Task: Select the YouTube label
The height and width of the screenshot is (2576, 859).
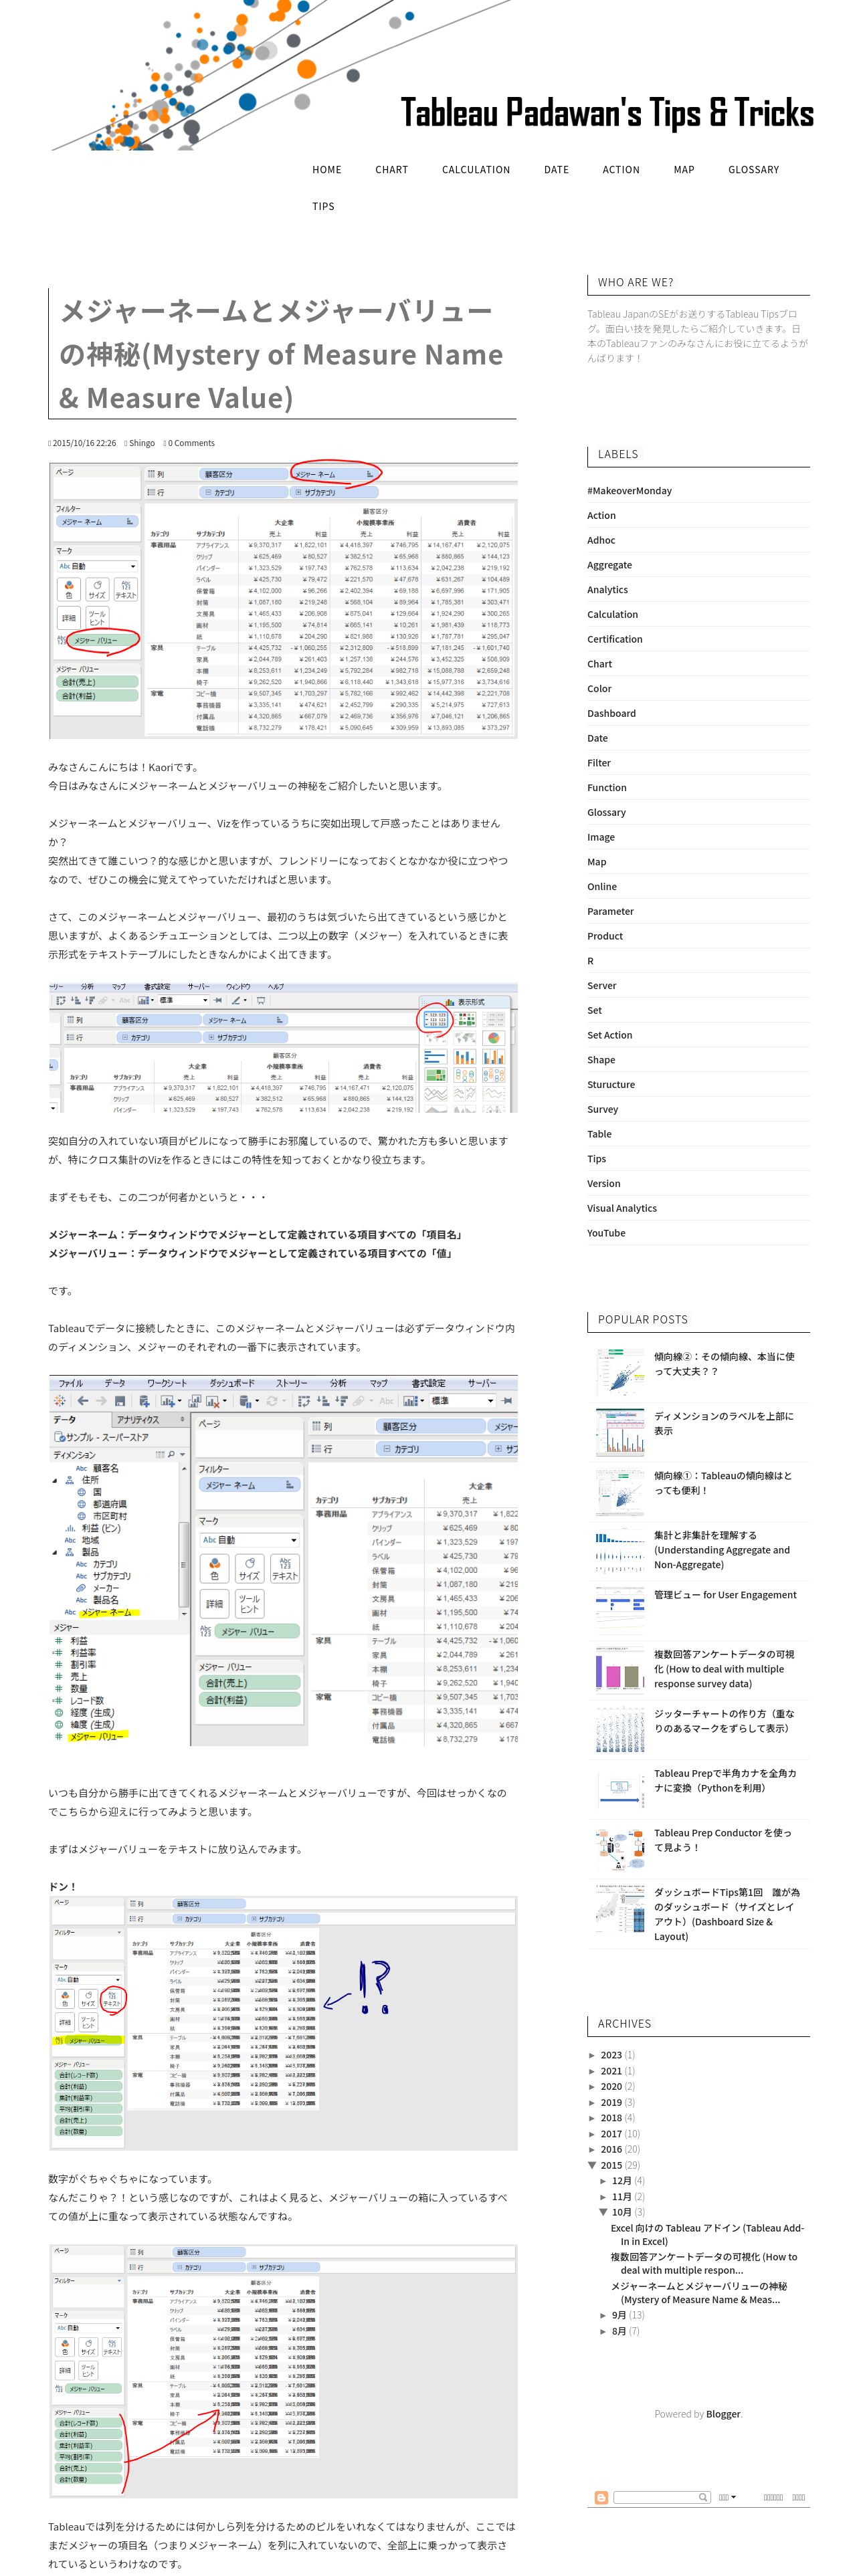Action: click(606, 1233)
